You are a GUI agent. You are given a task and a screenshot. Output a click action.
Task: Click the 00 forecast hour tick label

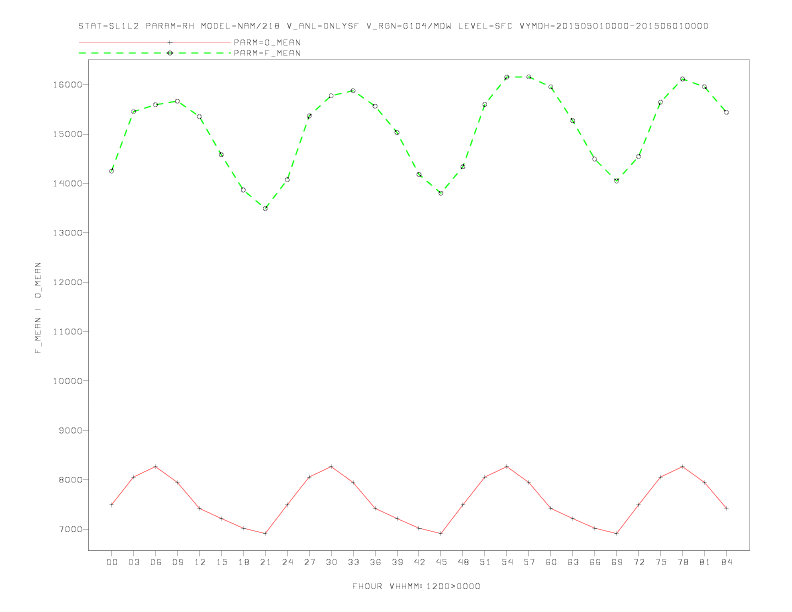(x=112, y=562)
